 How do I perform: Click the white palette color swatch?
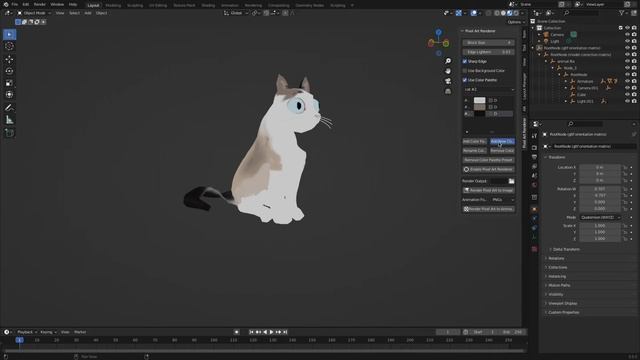tap(480, 100)
